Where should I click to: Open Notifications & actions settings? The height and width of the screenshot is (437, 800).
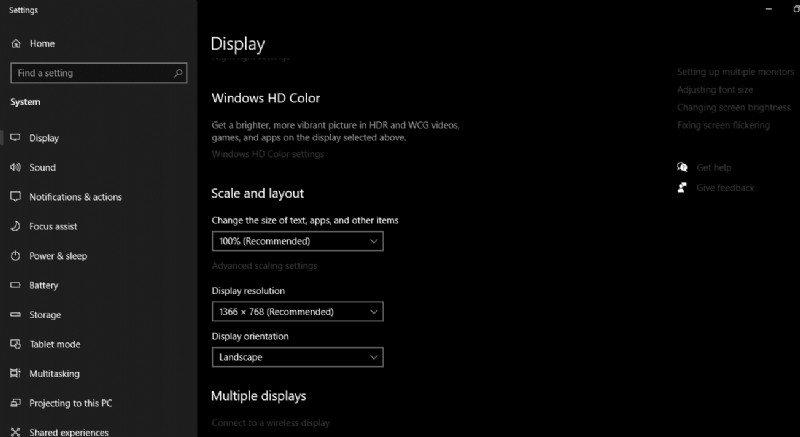click(x=76, y=197)
